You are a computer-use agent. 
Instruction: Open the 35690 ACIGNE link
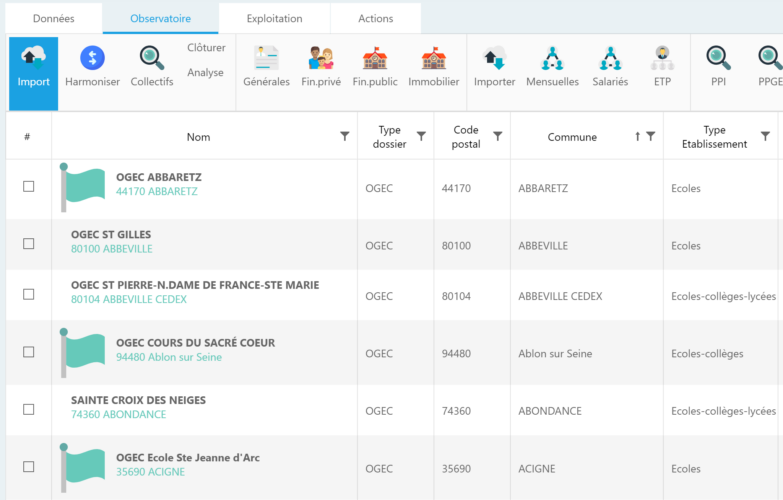150,472
